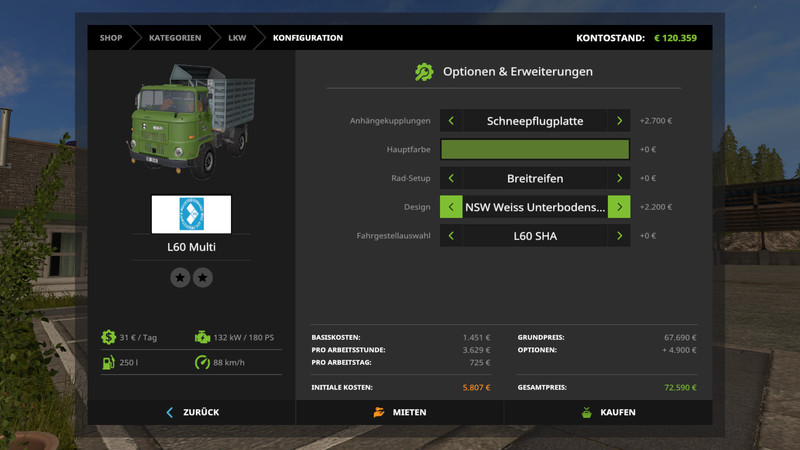Select previous Anhängekupplungen option
The height and width of the screenshot is (450, 800).
451,121
